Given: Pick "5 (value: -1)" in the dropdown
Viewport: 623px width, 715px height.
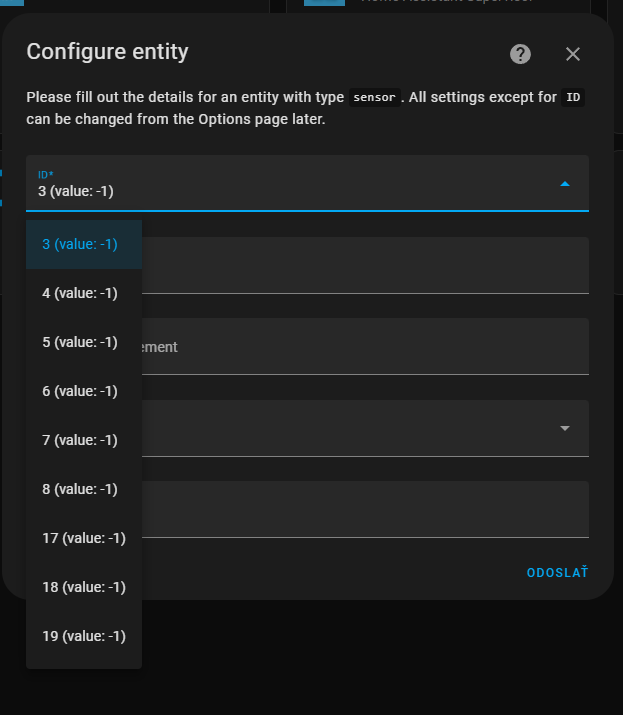Looking at the screenshot, I should click(80, 342).
